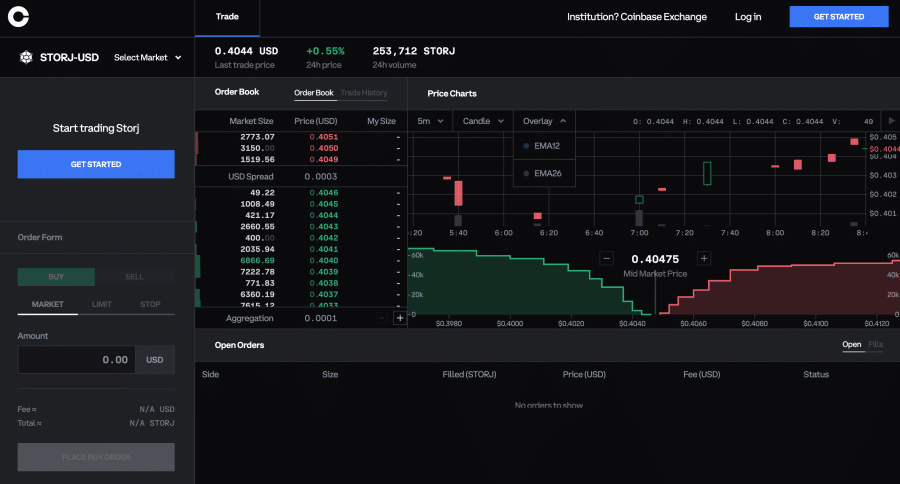
Task: Click GET STARTED in the top bar
Action: 839,17
